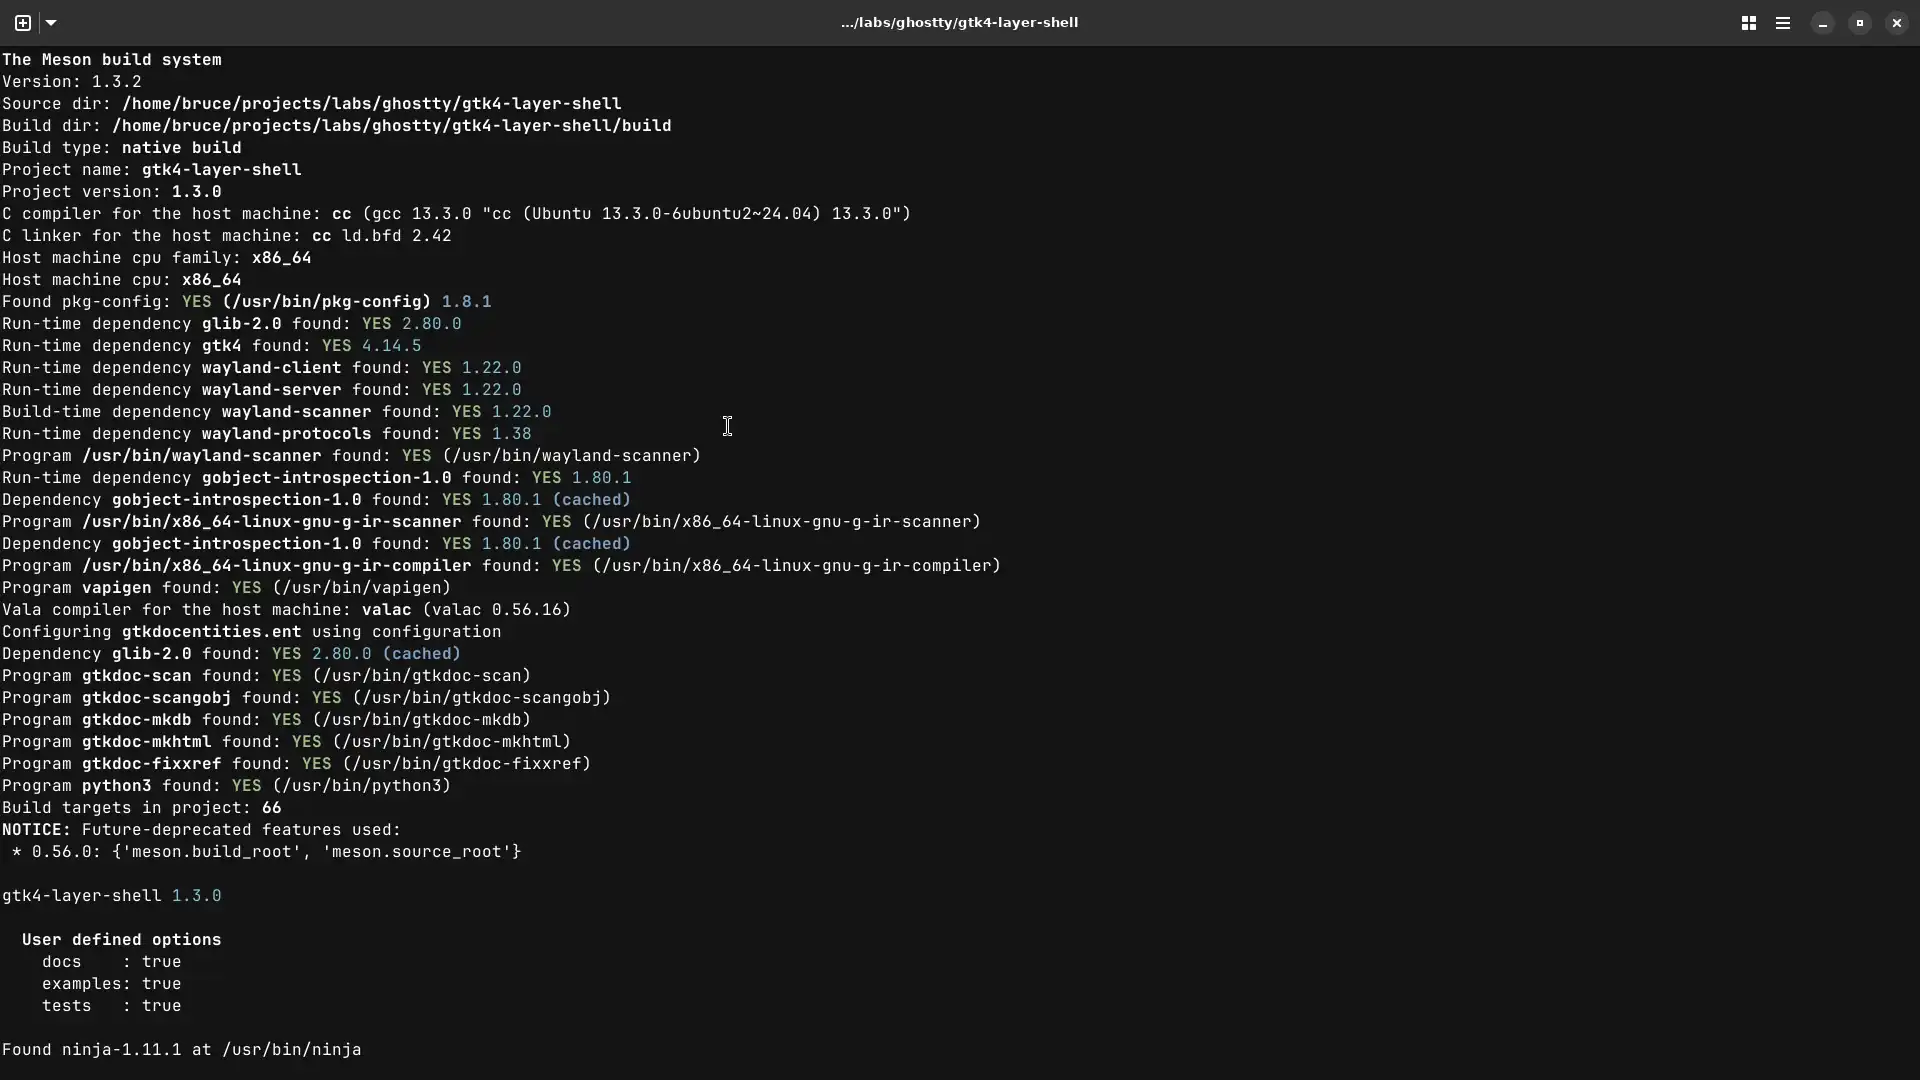Select the NOTICE deprecated features line

[200, 829]
